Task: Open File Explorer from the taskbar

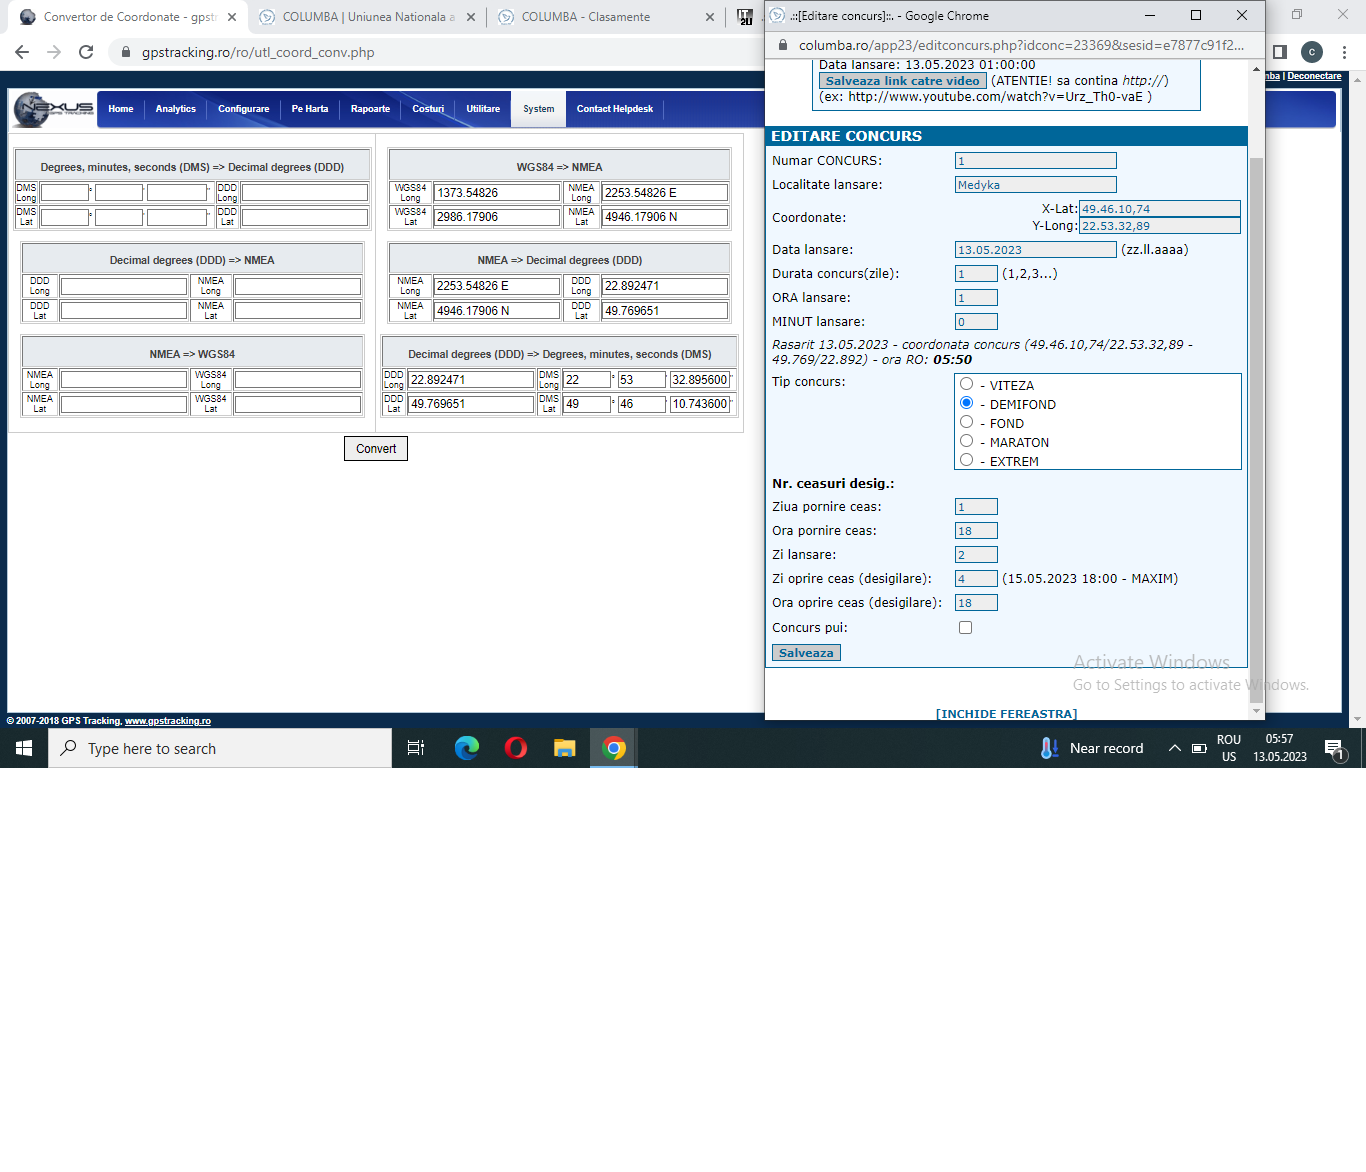Action: 565,748
